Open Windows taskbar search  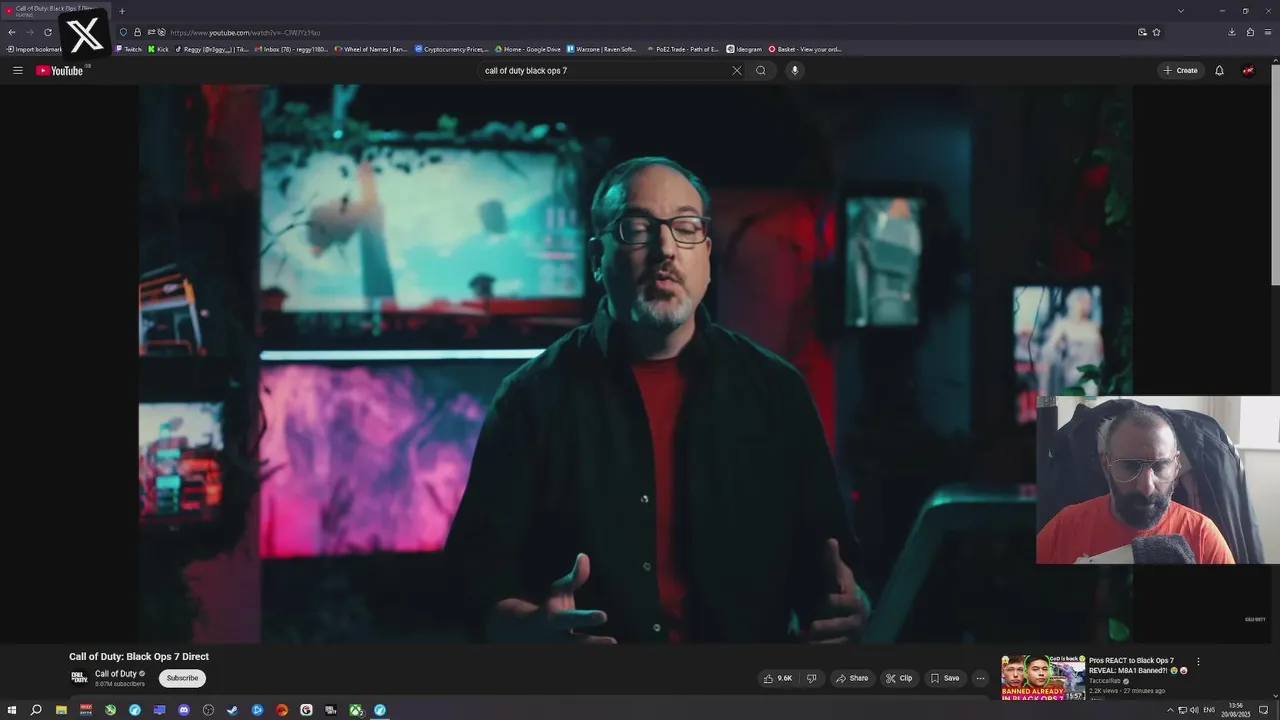36,710
